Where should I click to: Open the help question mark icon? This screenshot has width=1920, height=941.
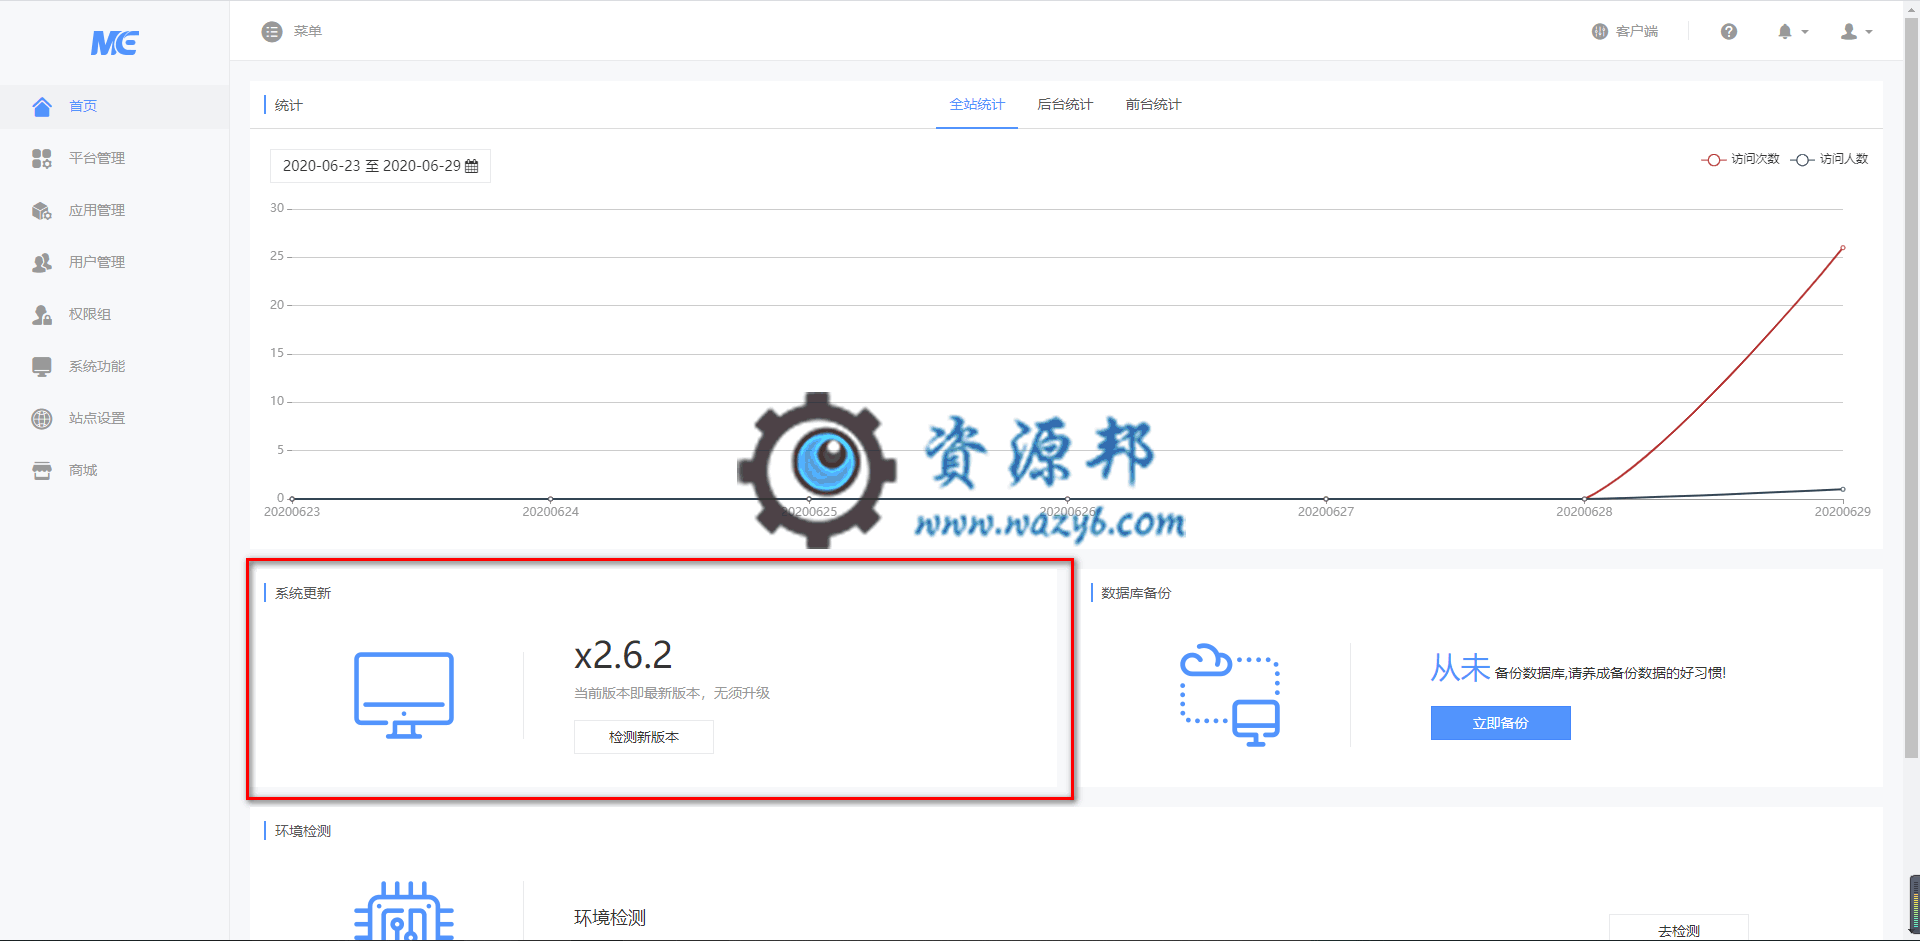(x=1729, y=31)
